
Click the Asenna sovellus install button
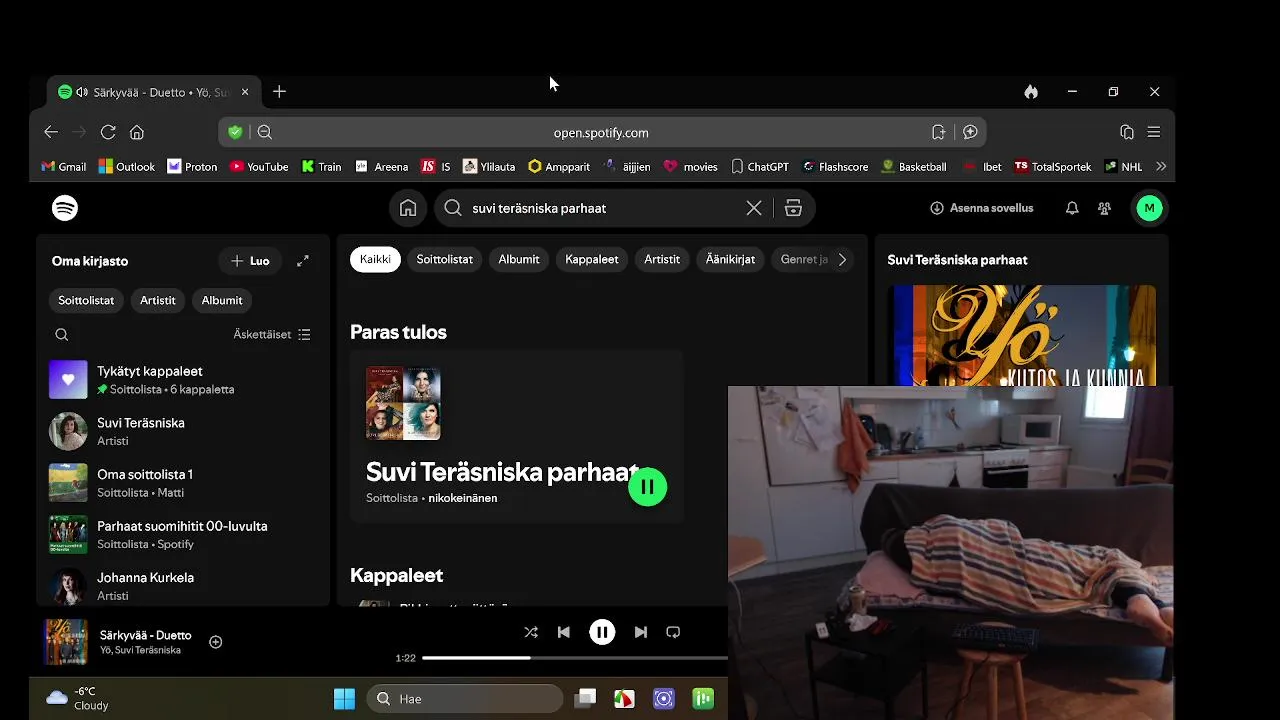[x=982, y=208]
